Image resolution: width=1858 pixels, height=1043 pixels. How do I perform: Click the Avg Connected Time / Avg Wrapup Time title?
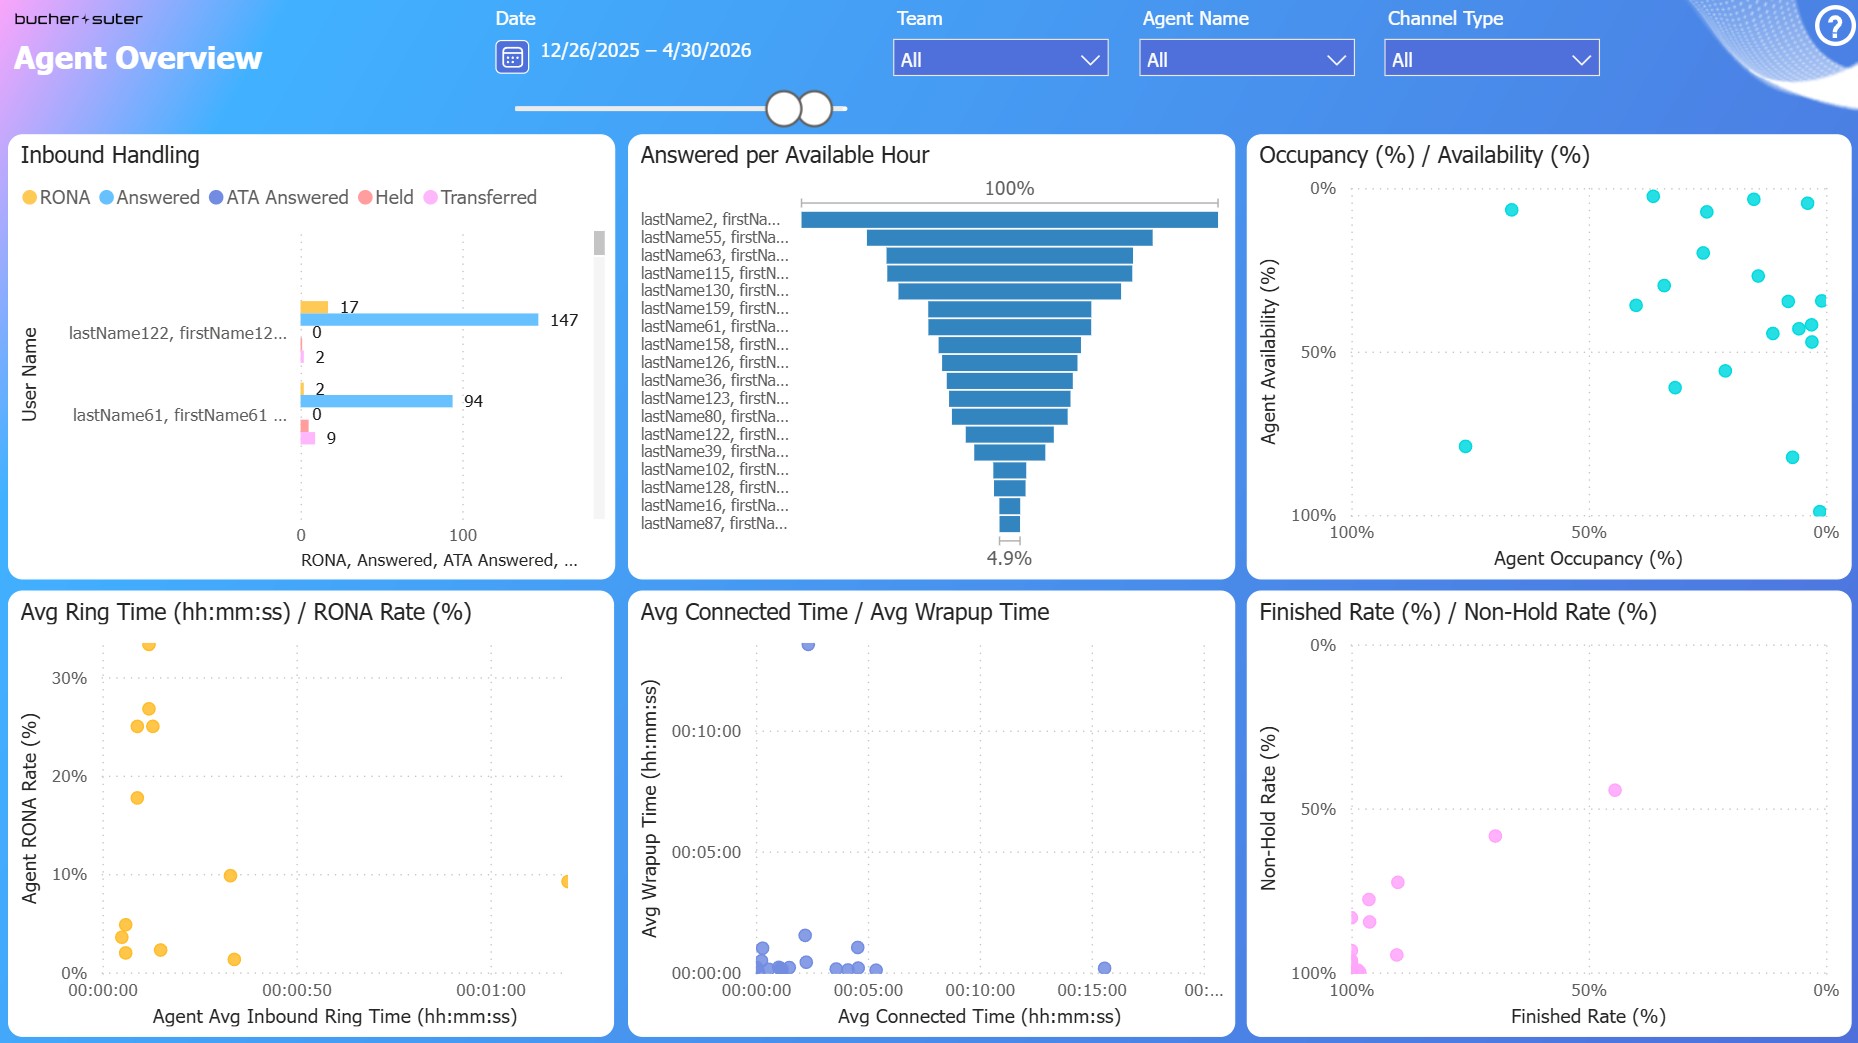tap(845, 612)
